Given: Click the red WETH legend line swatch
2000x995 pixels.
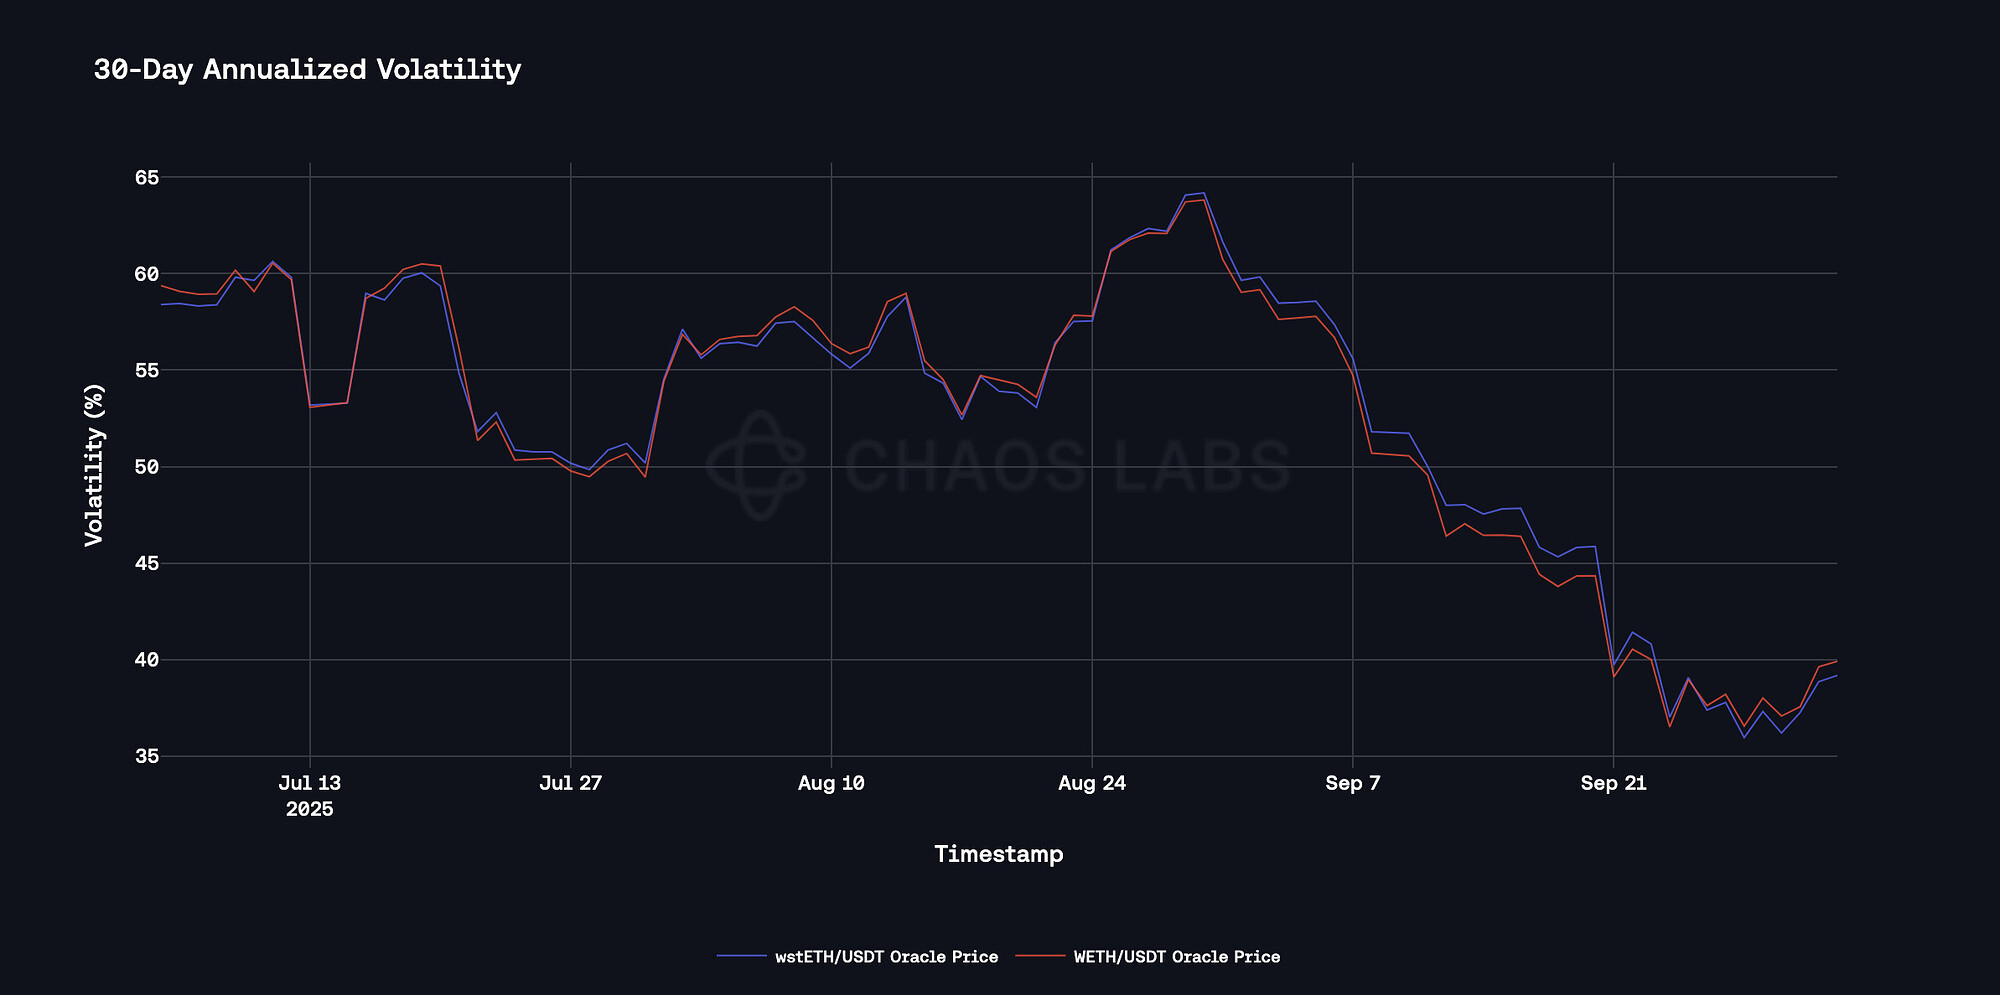Looking at the screenshot, I should pyautogui.click(x=1040, y=957).
